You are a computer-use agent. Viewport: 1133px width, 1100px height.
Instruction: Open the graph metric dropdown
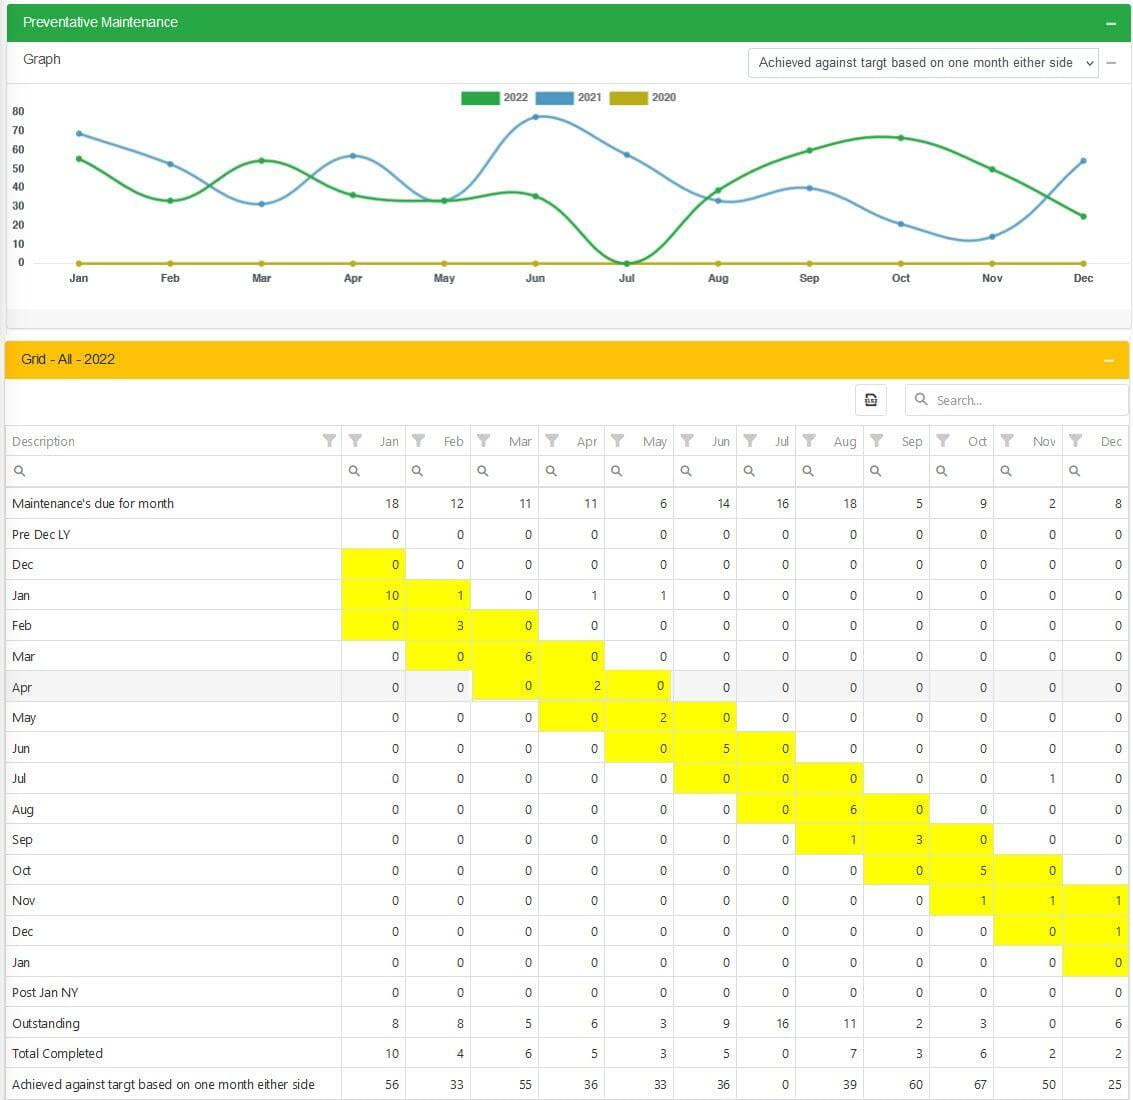[922, 63]
